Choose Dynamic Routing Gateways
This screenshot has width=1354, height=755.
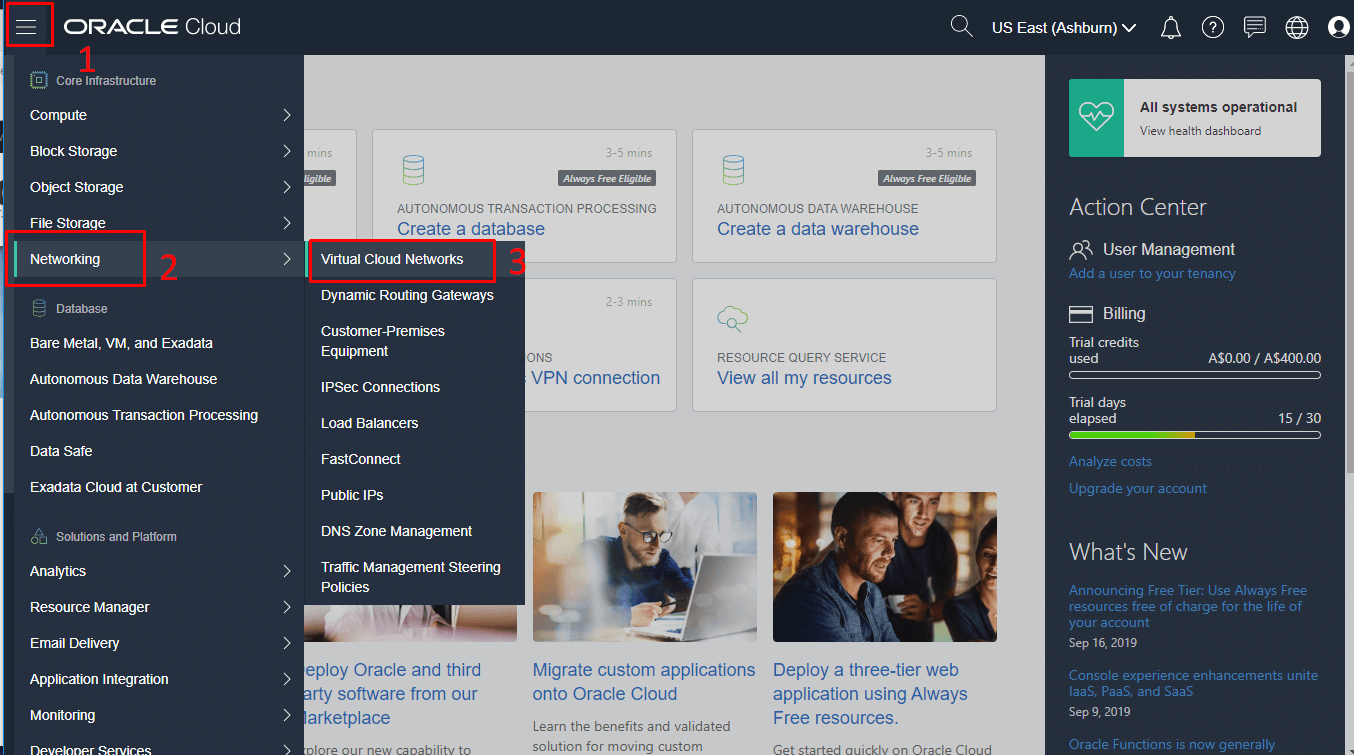[407, 295]
